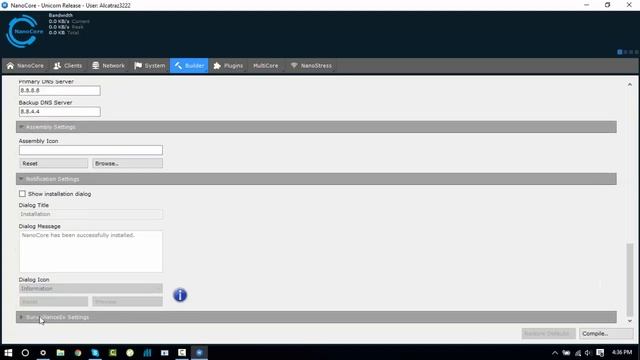This screenshot has height=360, width=640.
Task: Go to the System tab
Action: [x=150, y=66]
